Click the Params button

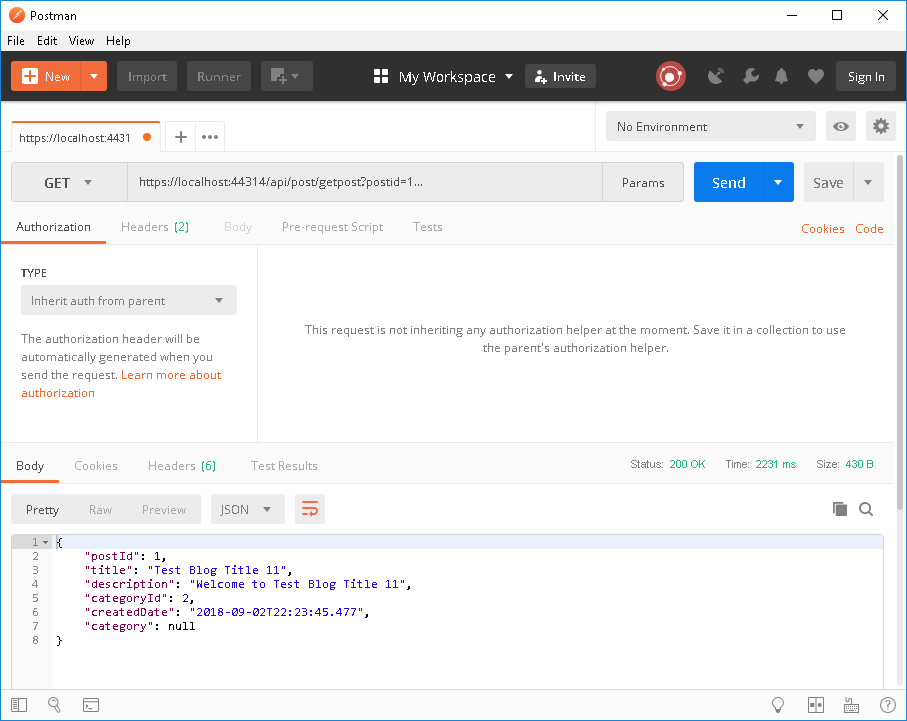pos(643,182)
